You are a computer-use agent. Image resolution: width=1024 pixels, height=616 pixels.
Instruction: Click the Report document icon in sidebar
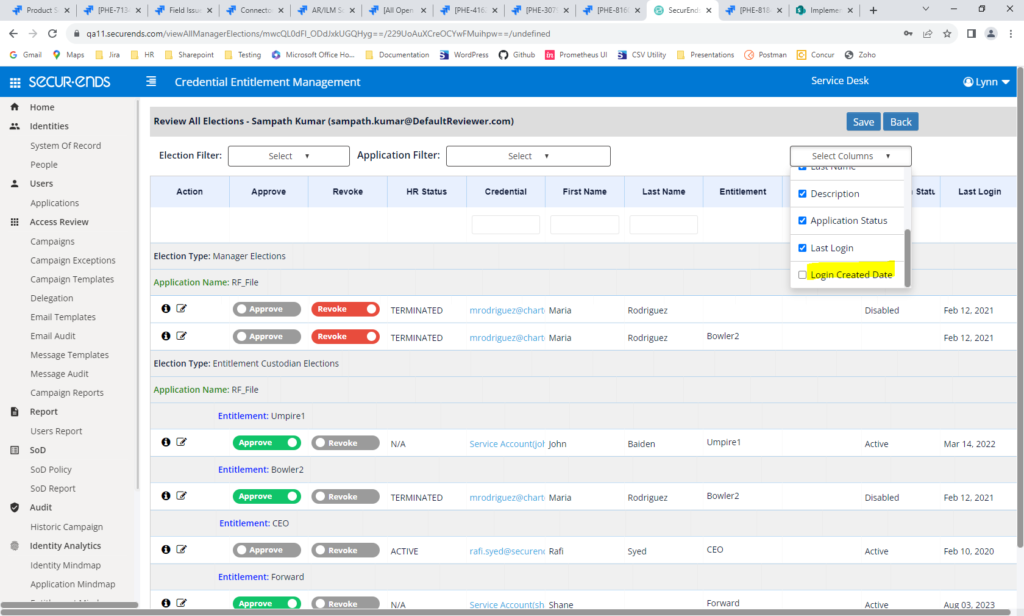[14, 412]
